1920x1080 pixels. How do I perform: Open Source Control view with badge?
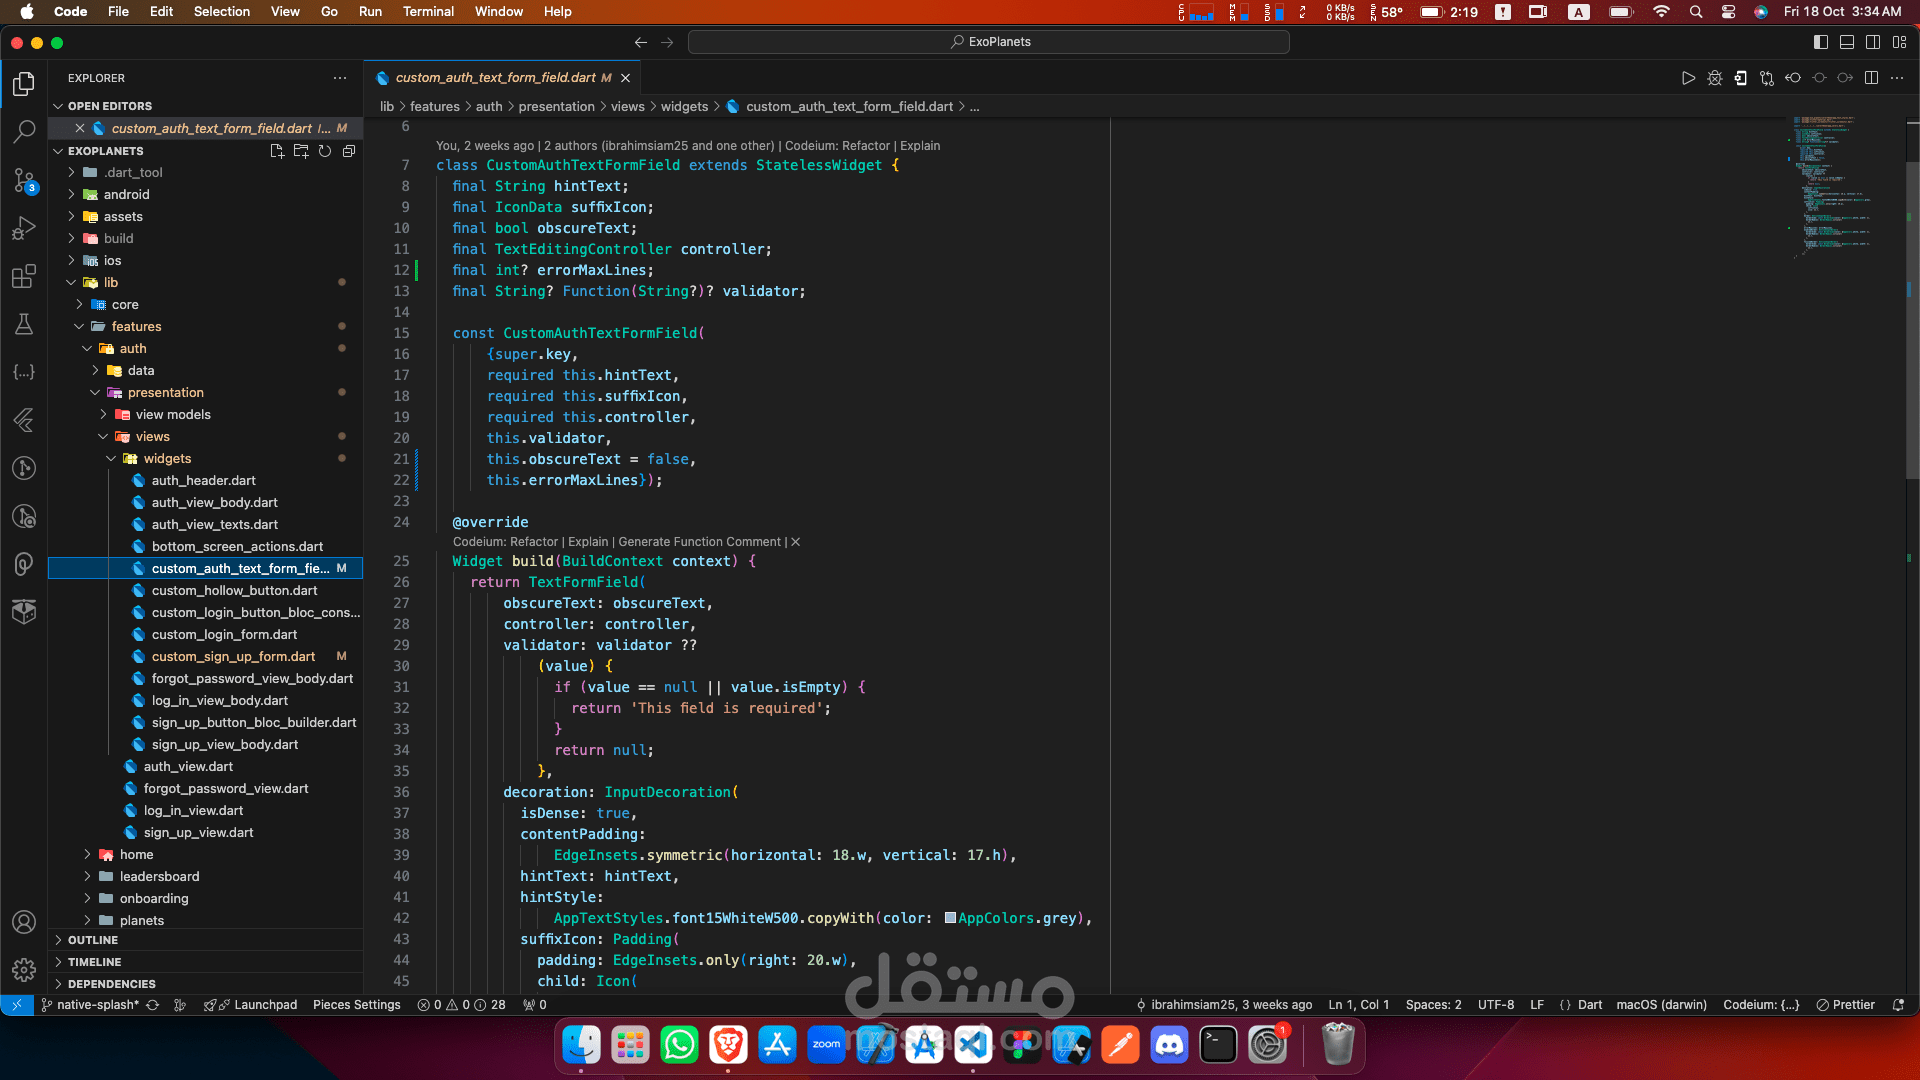pos(24,180)
